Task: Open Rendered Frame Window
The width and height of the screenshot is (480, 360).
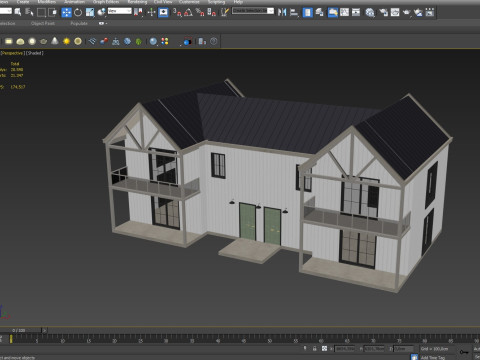Action: click(395, 13)
